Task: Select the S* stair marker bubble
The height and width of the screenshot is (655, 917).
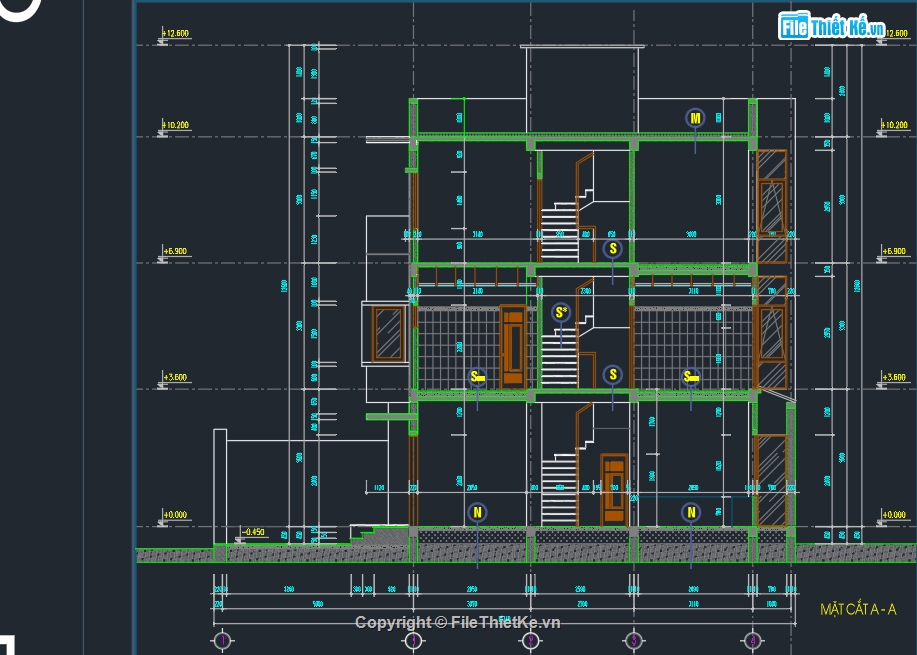Action: coord(561,312)
